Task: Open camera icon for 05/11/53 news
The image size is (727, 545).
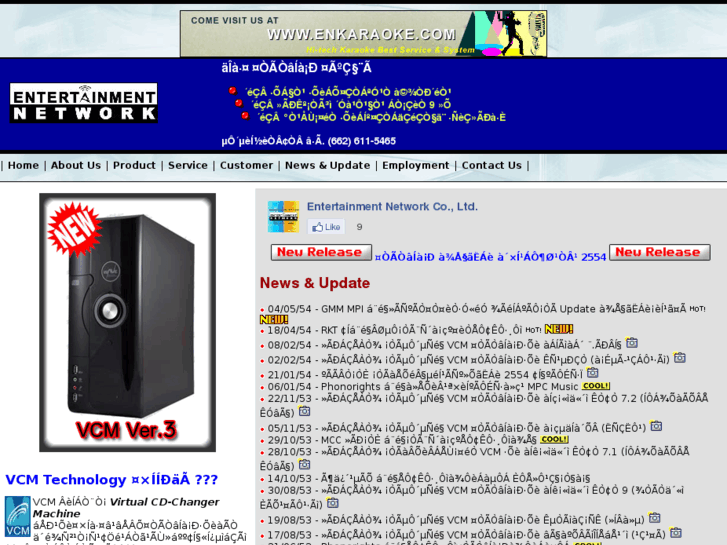Action: coord(656,426)
